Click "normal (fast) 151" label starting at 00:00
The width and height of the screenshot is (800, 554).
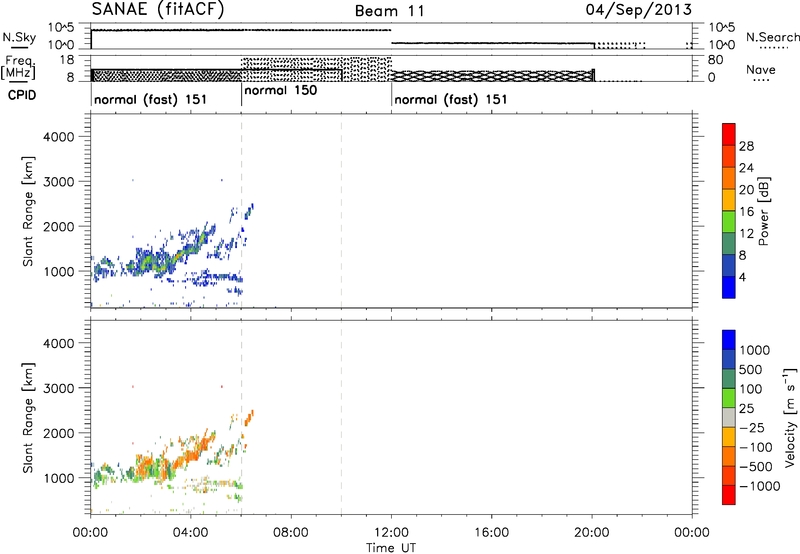click(151, 99)
